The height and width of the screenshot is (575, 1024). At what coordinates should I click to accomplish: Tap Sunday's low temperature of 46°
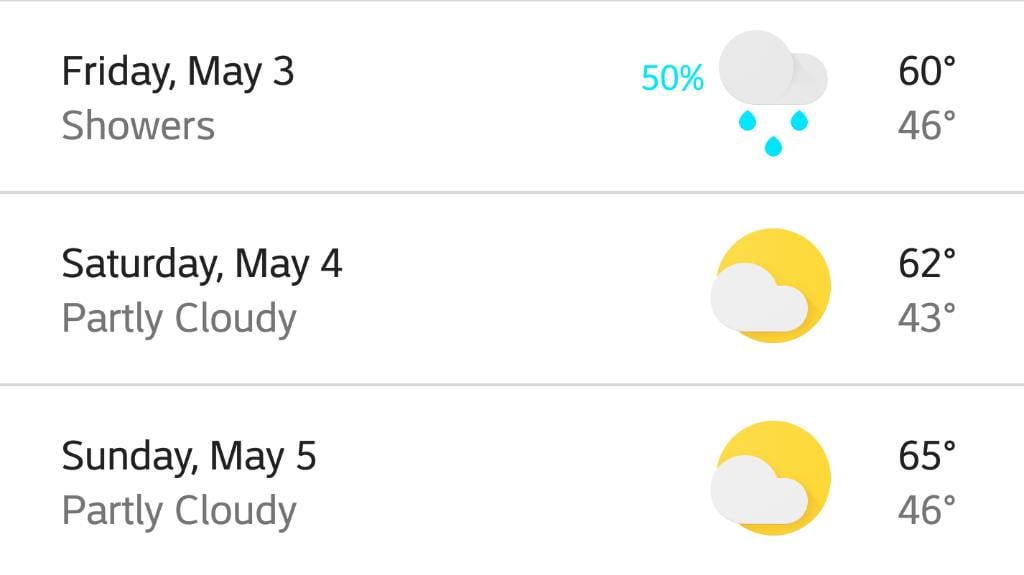coord(927,510)
